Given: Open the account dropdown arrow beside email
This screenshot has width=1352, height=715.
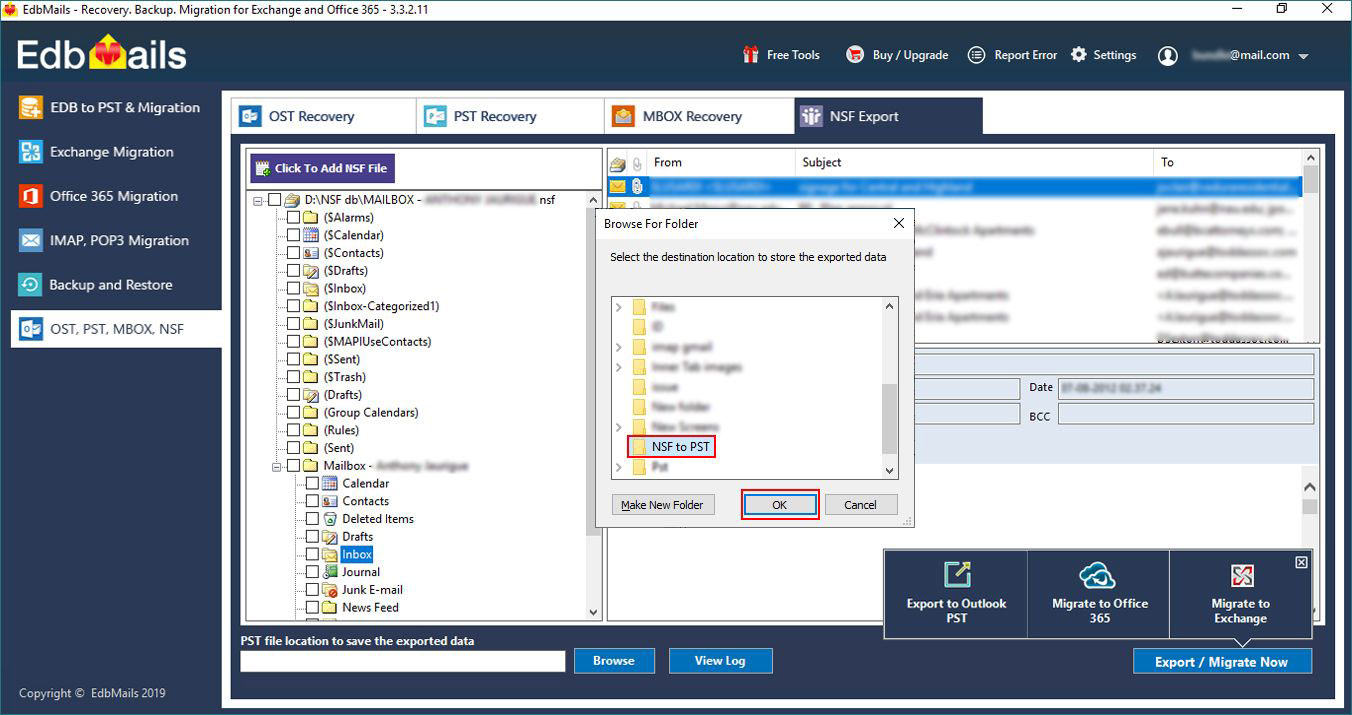Looking at the screenshot, I should [x=1303, y=57].
